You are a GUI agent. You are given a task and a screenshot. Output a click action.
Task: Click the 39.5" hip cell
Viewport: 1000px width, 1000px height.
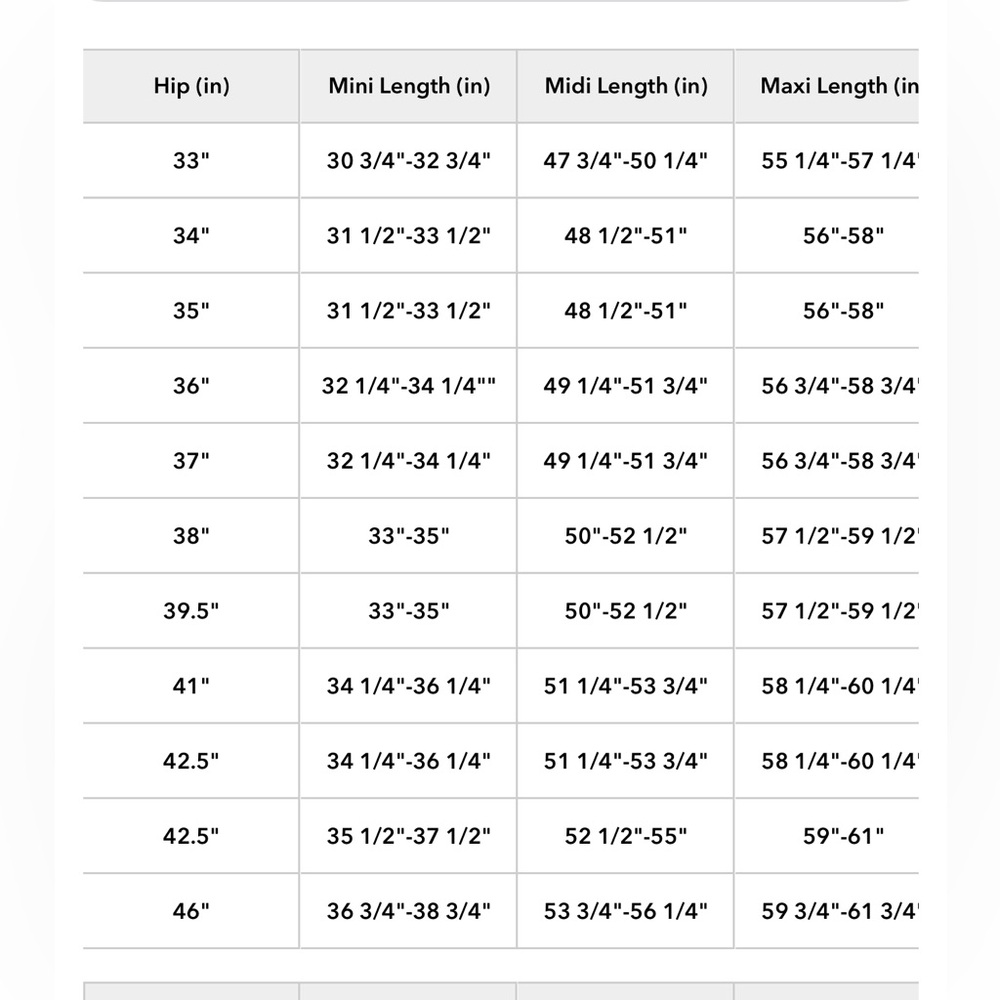[x=191, y=611]
